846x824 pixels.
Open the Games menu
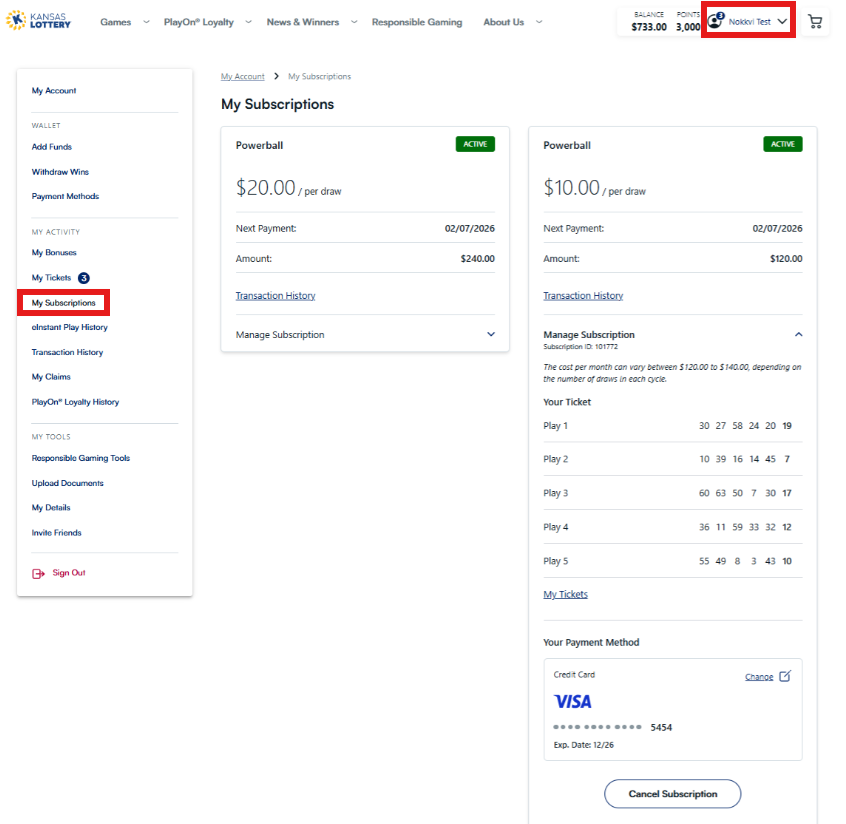pyautogui.click(x=115, y=22)
